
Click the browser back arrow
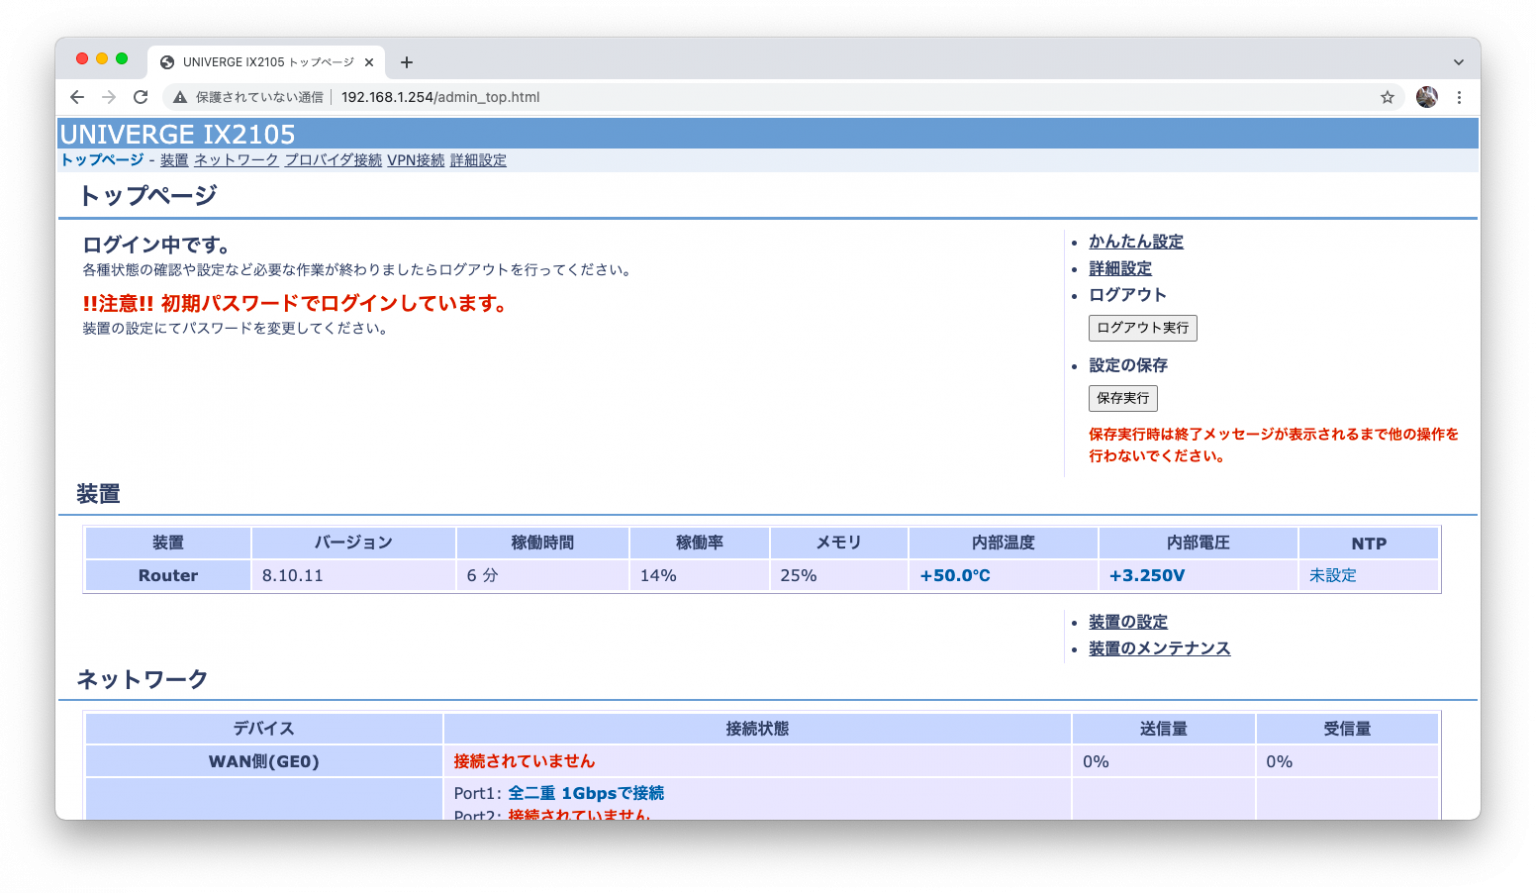point(77,97)
